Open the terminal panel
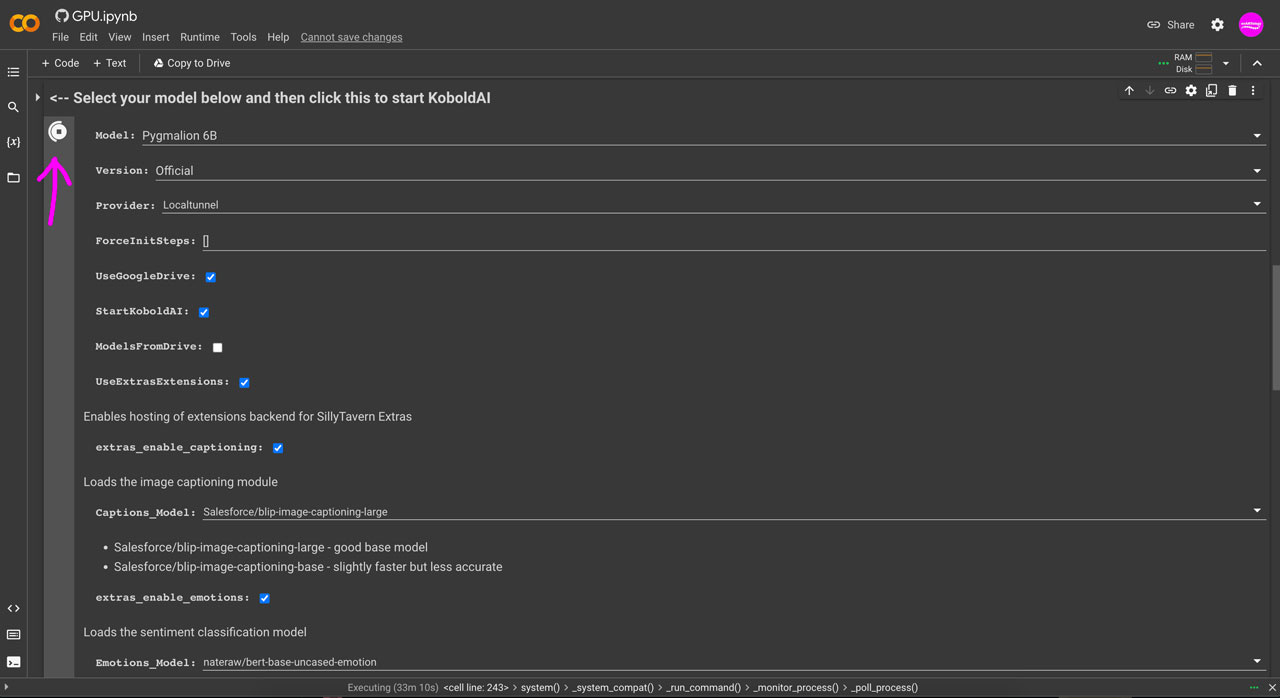Image resolution: width=1280 pixels, height=698 pixels. click(13, 662)
